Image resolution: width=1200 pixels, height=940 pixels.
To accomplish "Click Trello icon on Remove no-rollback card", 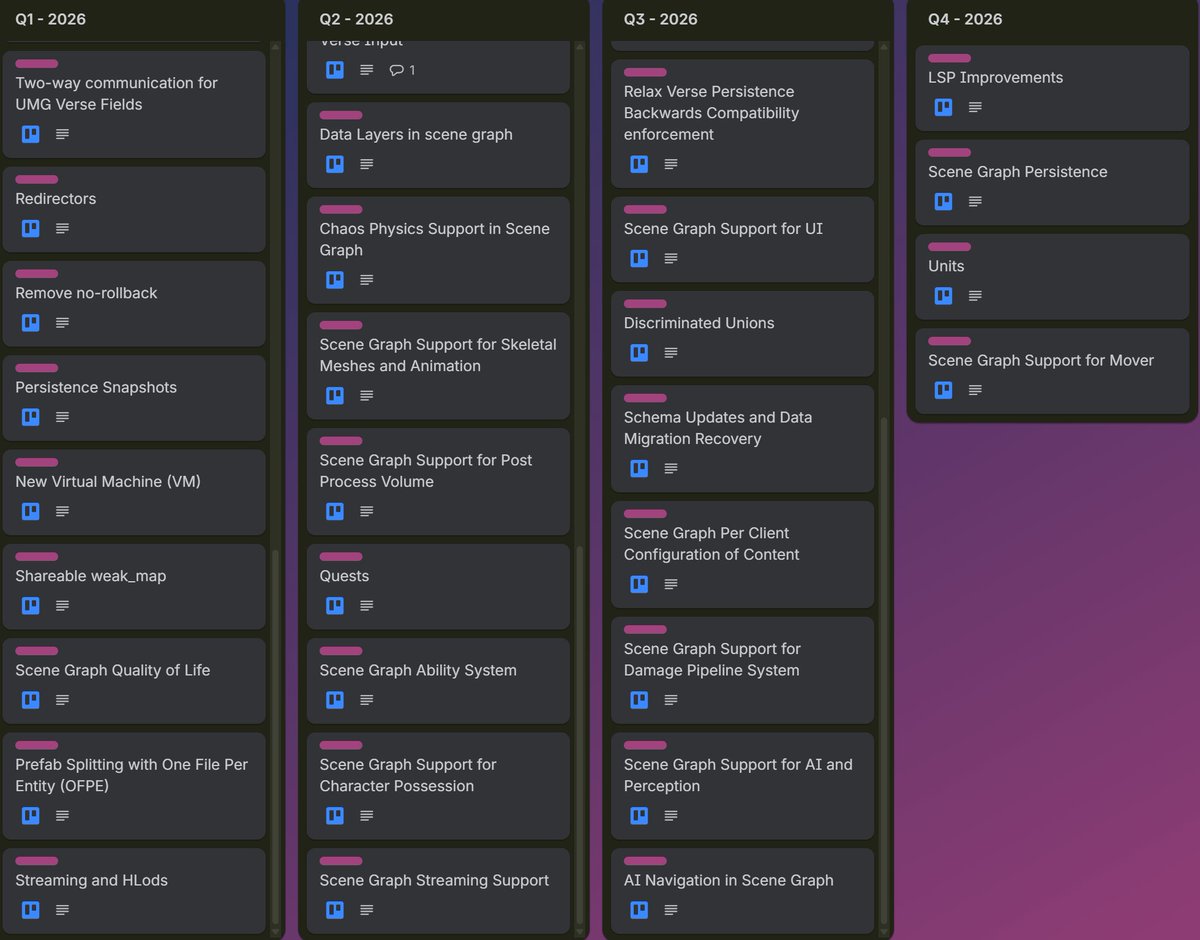I will point(31,323).
